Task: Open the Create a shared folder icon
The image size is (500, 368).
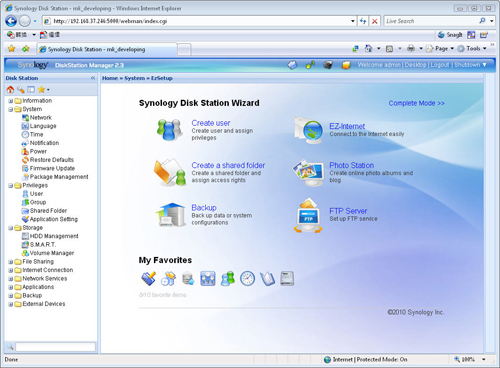Action: pyautogui.click(x=170, y=172)
